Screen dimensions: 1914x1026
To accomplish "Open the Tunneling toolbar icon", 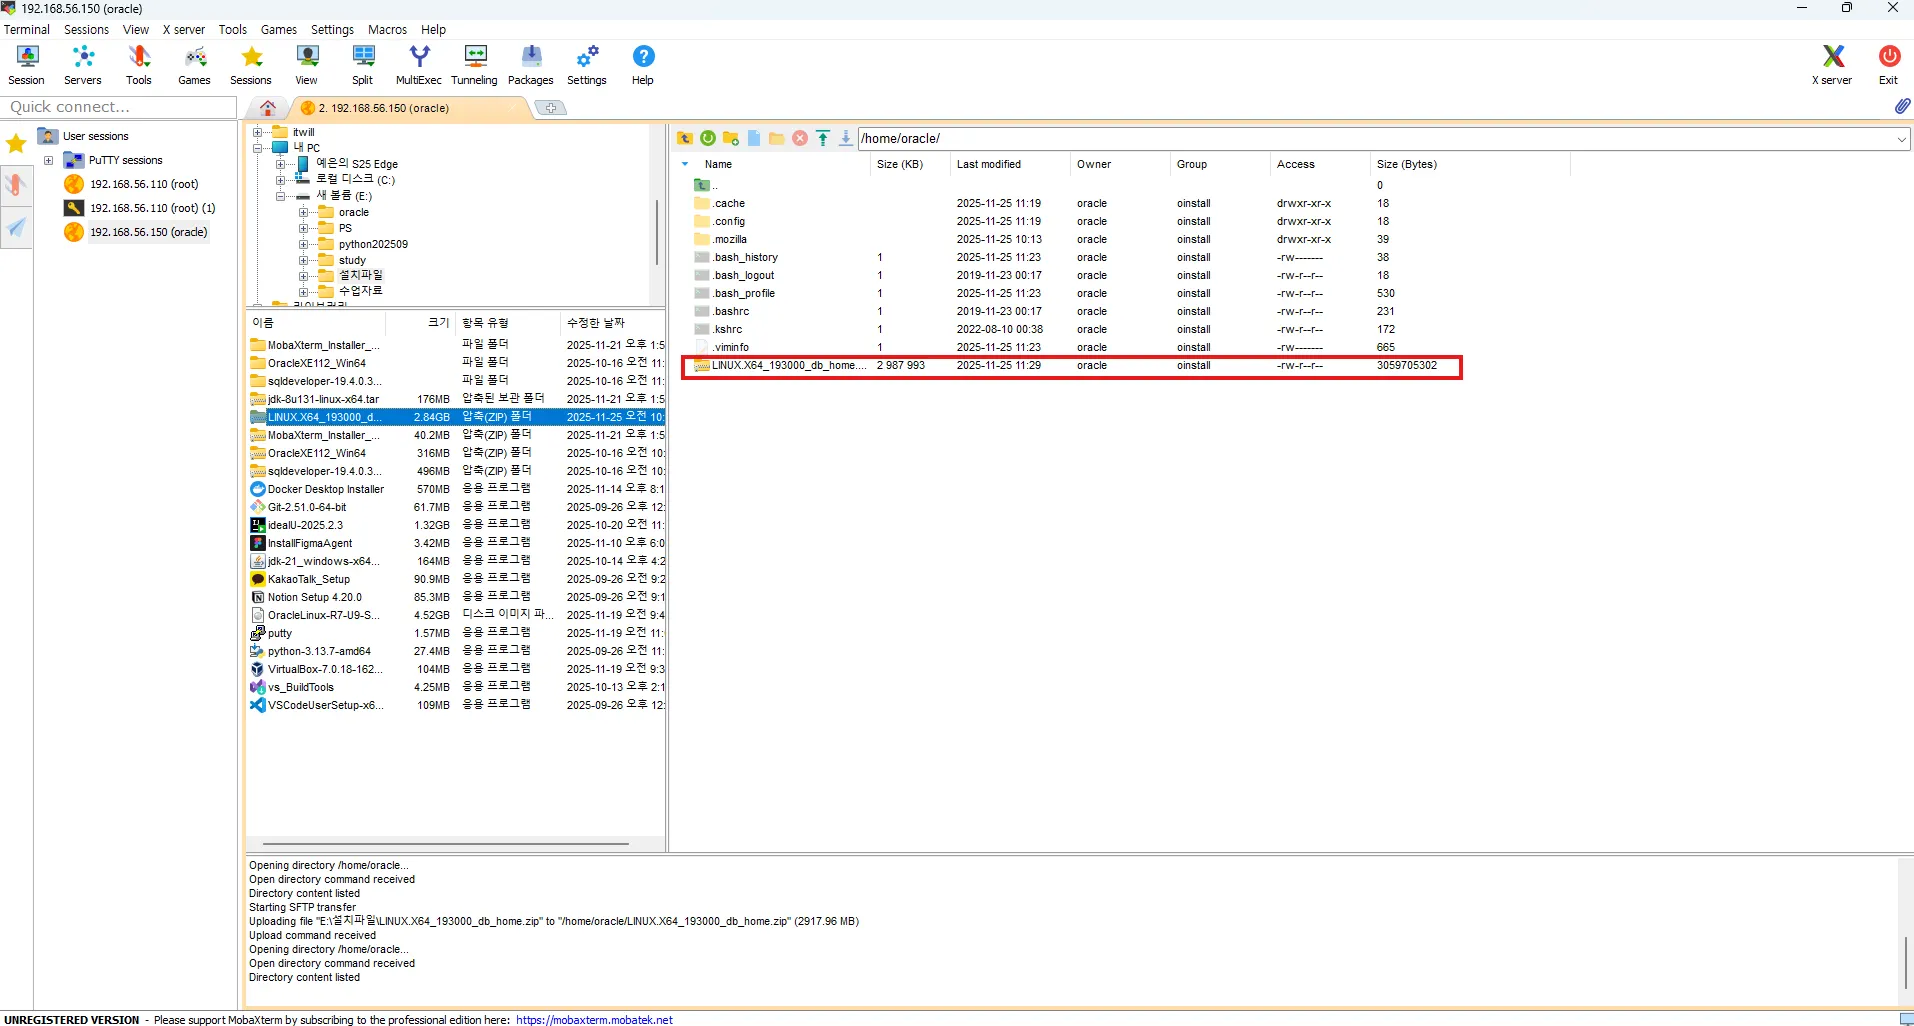I will [475, 65].
